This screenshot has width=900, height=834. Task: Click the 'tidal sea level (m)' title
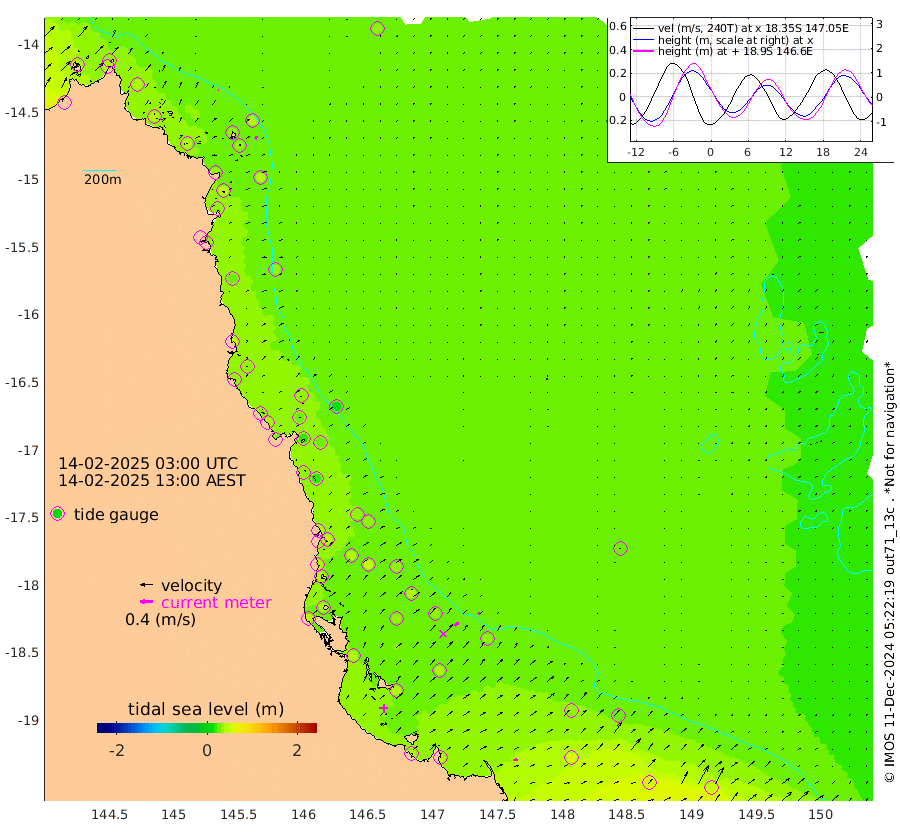point(206,709)
